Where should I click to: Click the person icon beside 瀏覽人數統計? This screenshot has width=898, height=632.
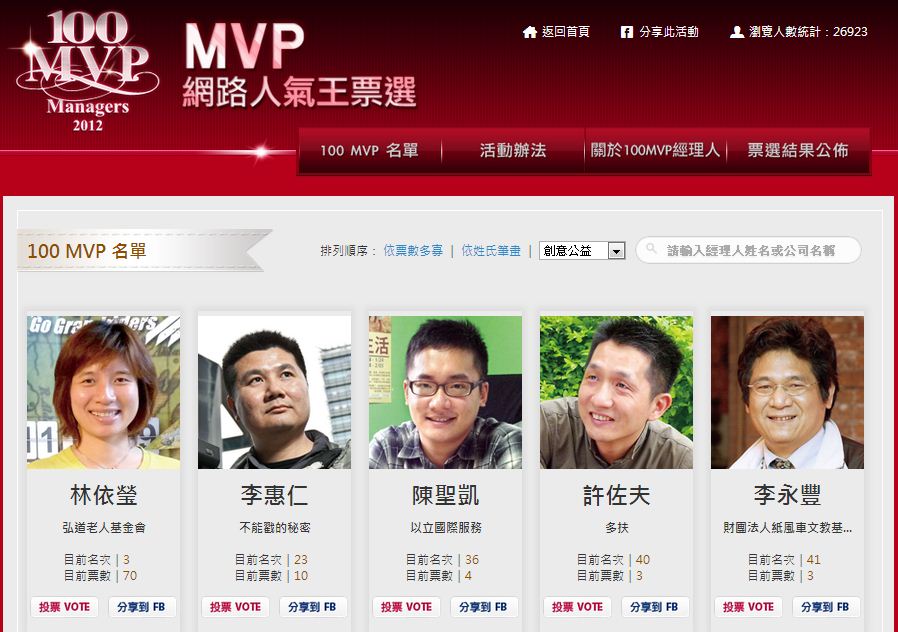click(736, 32)
